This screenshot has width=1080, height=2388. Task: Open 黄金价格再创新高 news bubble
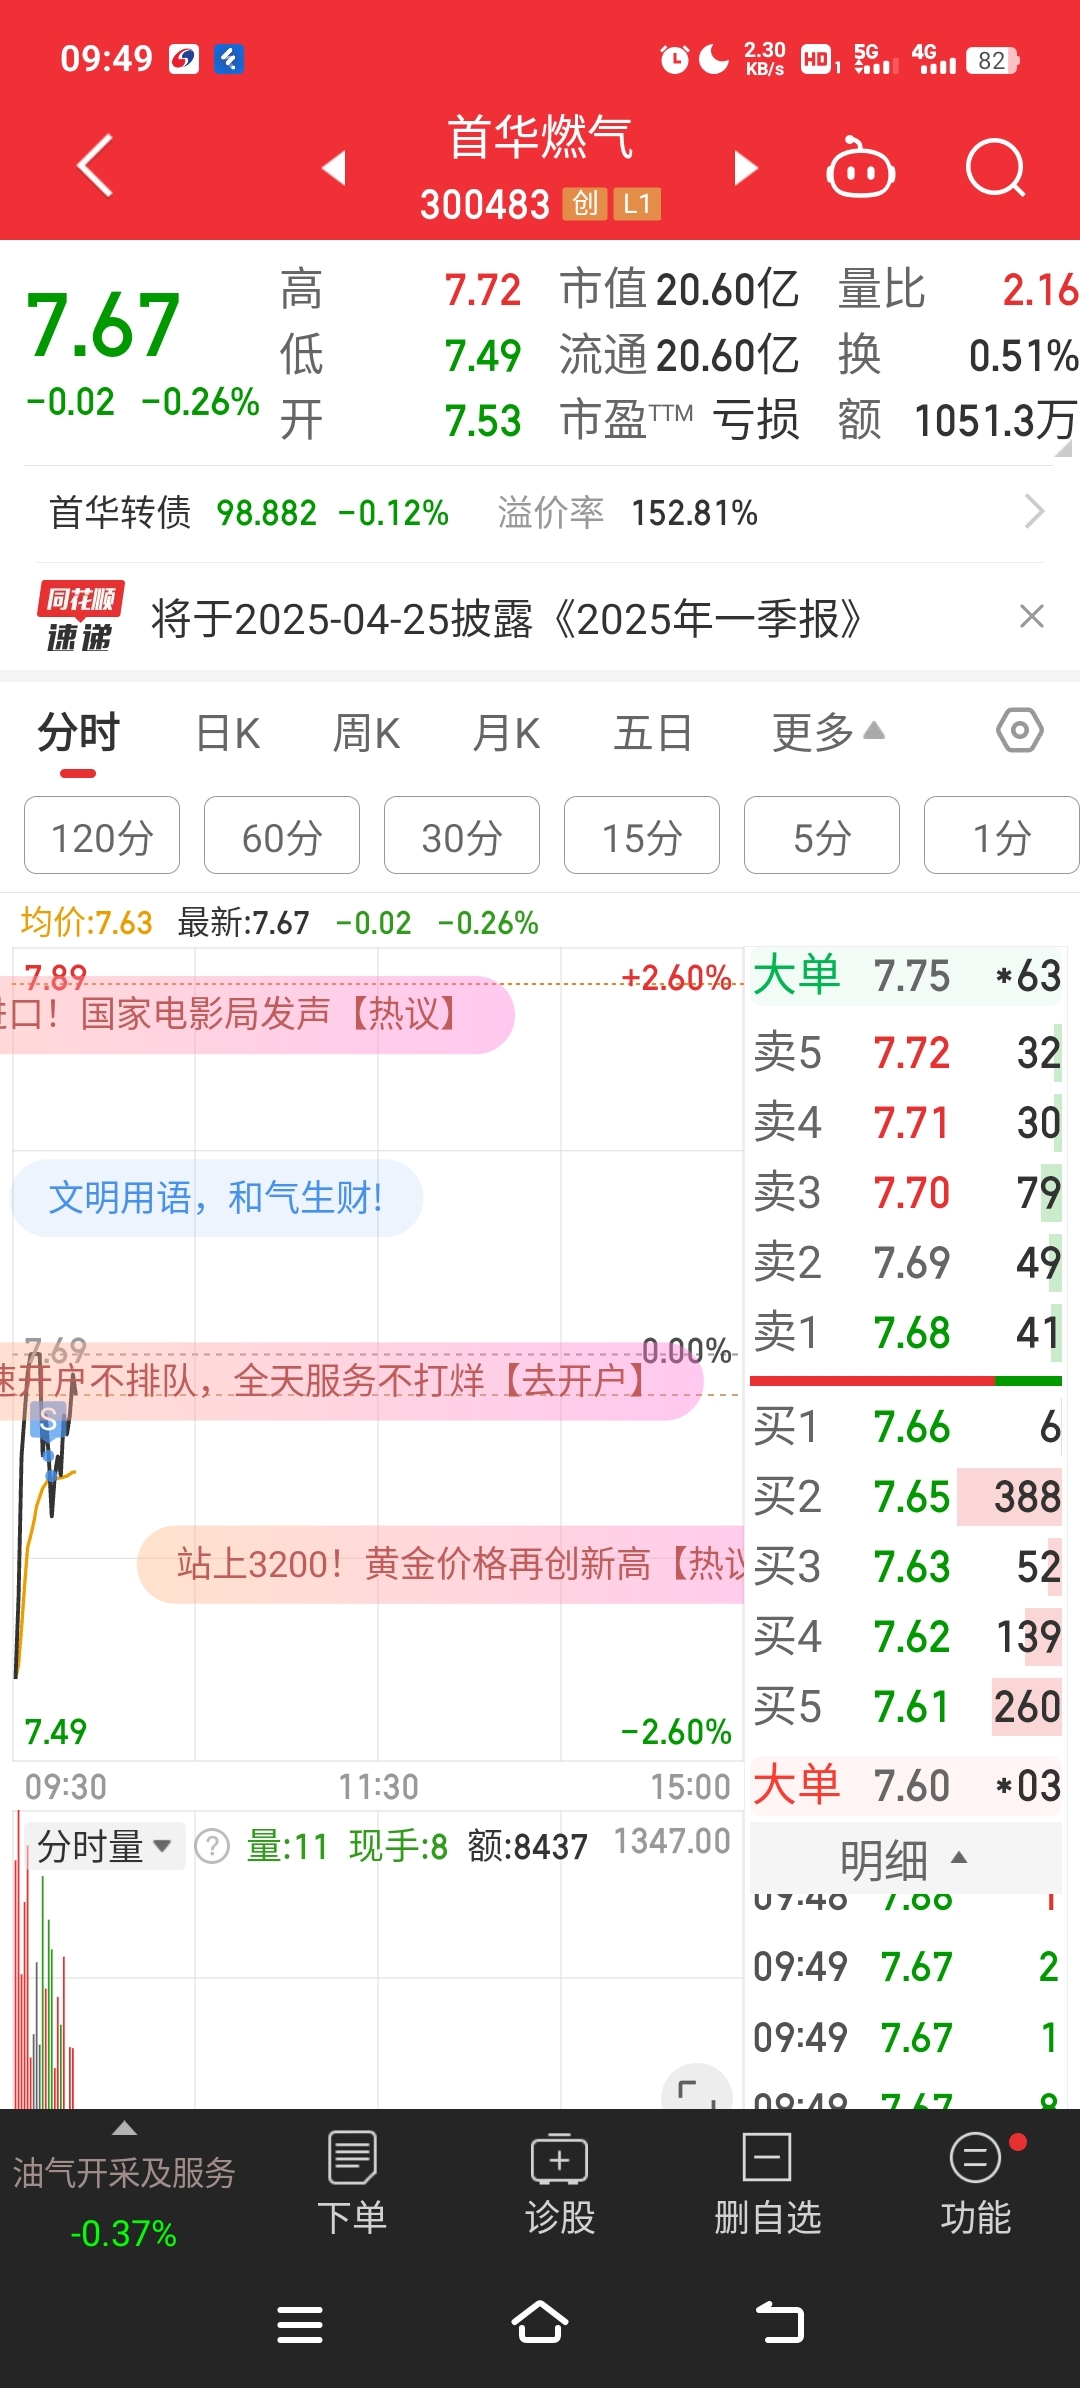pyautogui.click(x=440, y=1564)
